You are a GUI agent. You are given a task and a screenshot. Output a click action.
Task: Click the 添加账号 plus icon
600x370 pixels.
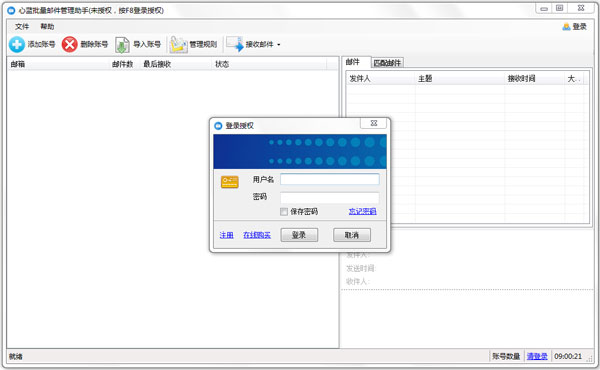17,44
